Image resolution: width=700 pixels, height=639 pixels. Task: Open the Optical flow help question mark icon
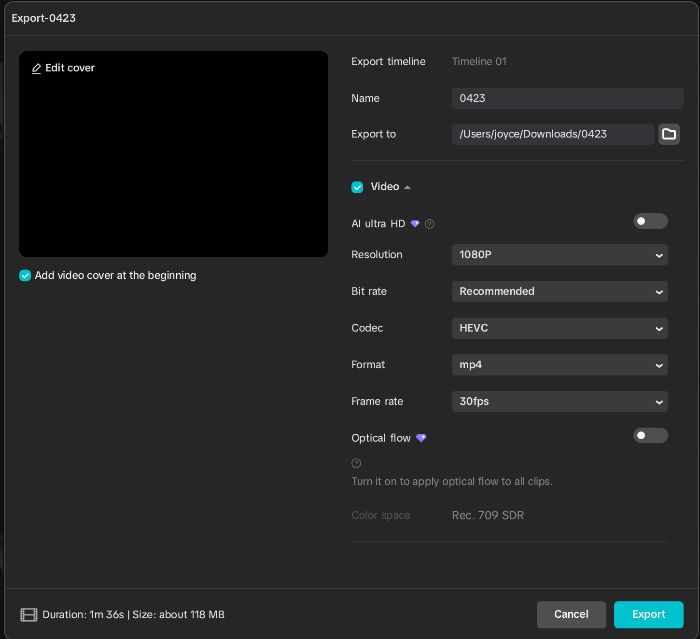coord(356,464)
